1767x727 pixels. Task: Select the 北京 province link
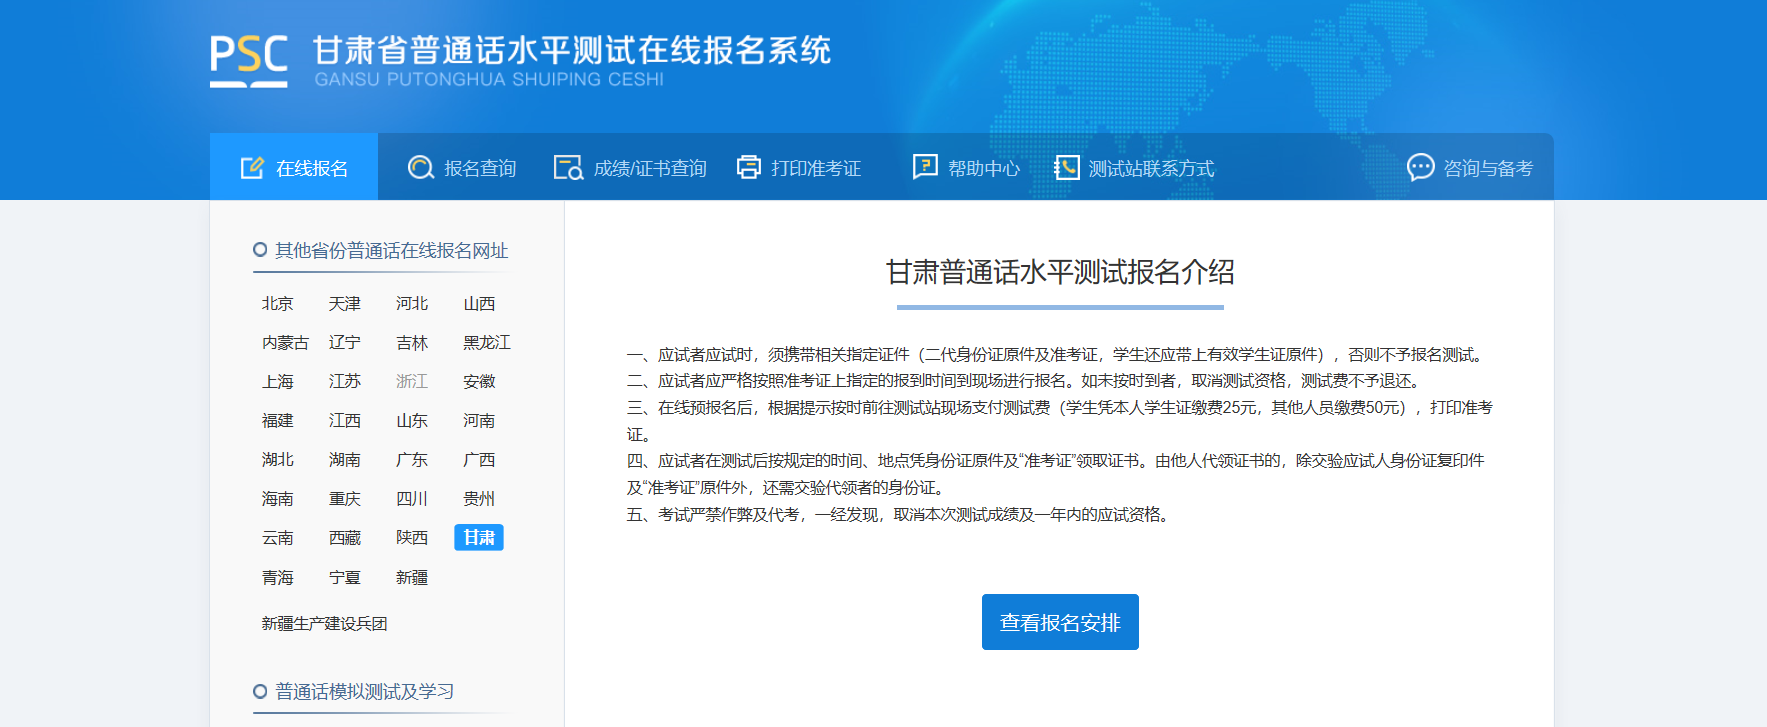coord(278,303)
